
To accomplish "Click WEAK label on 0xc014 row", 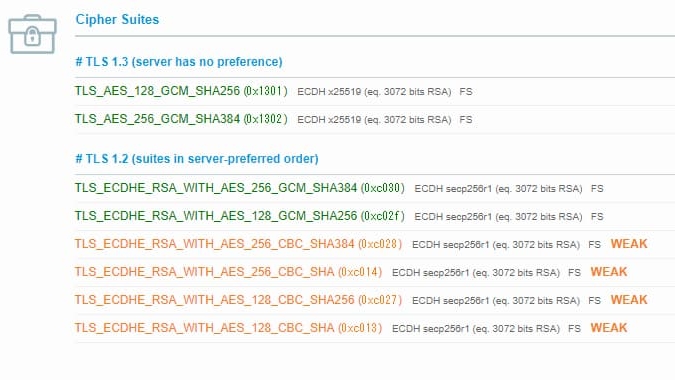I will [x=609, y=272].
